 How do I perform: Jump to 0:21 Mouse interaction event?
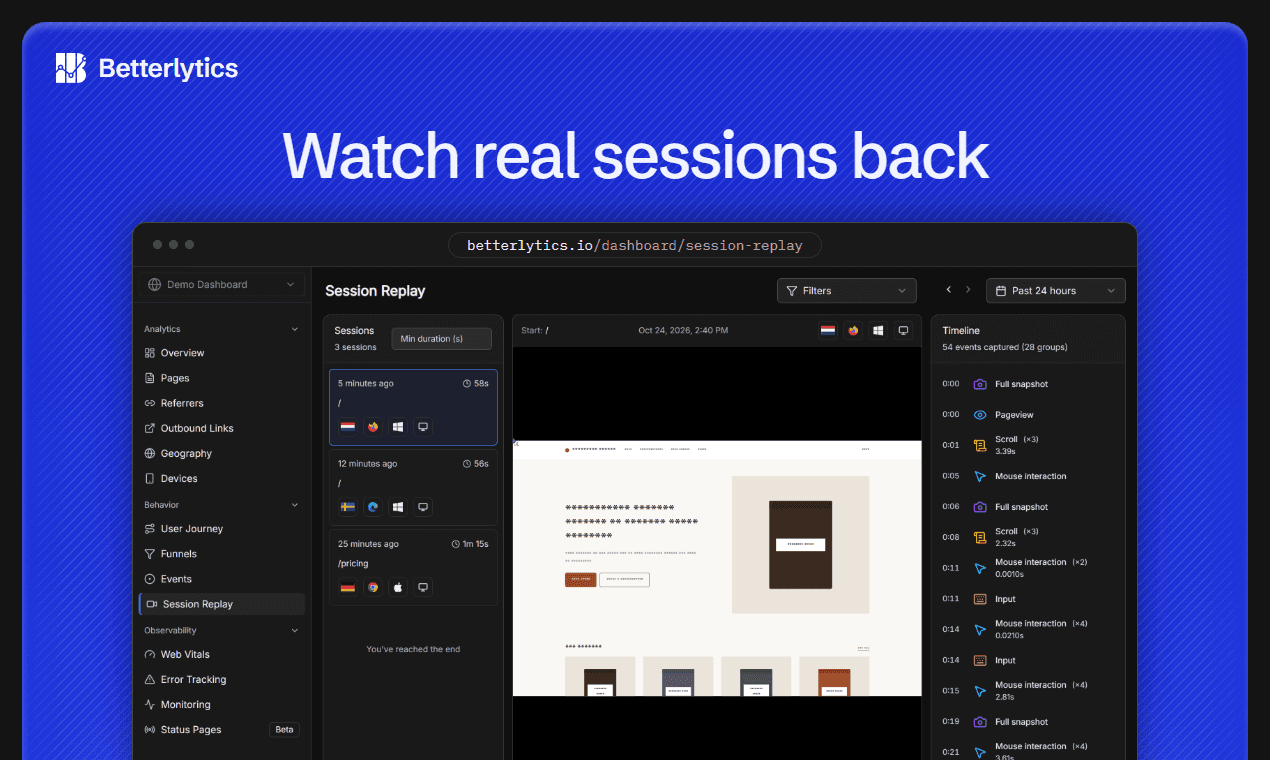click(x=1028, y=752)
